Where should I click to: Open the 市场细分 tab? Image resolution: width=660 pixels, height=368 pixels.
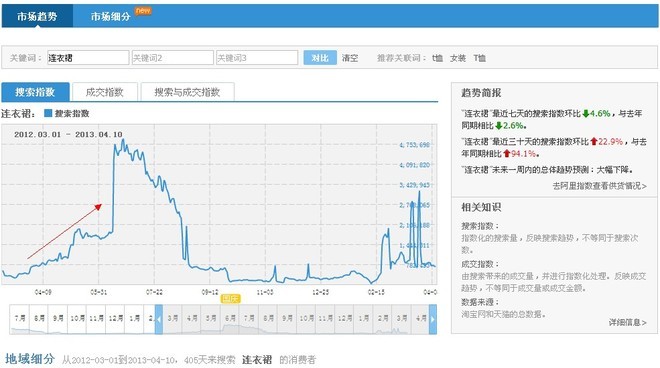click(x=111, y=16)
